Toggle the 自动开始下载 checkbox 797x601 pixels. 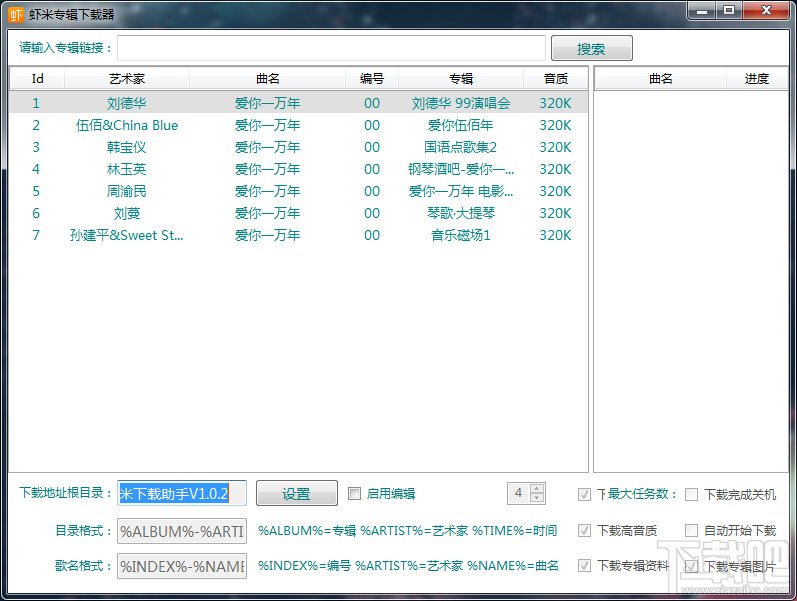pos(691,530)
